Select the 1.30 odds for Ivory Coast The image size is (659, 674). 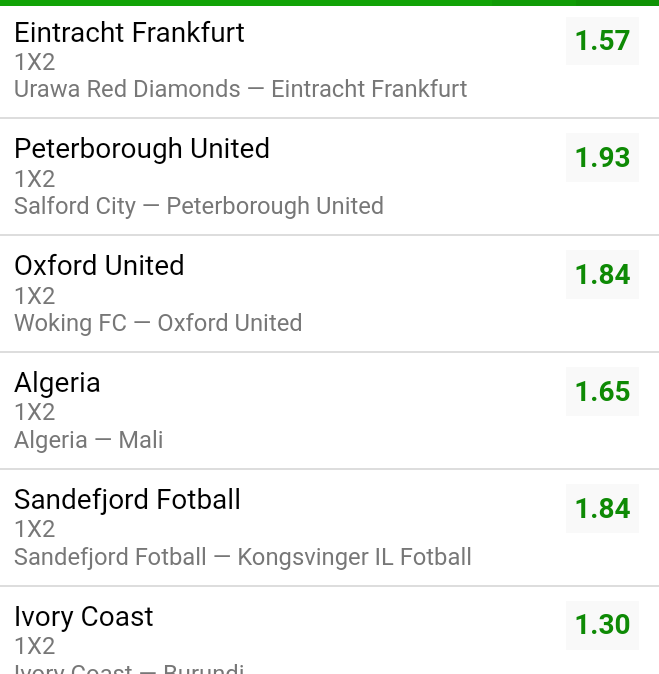(x=602, y=625)
